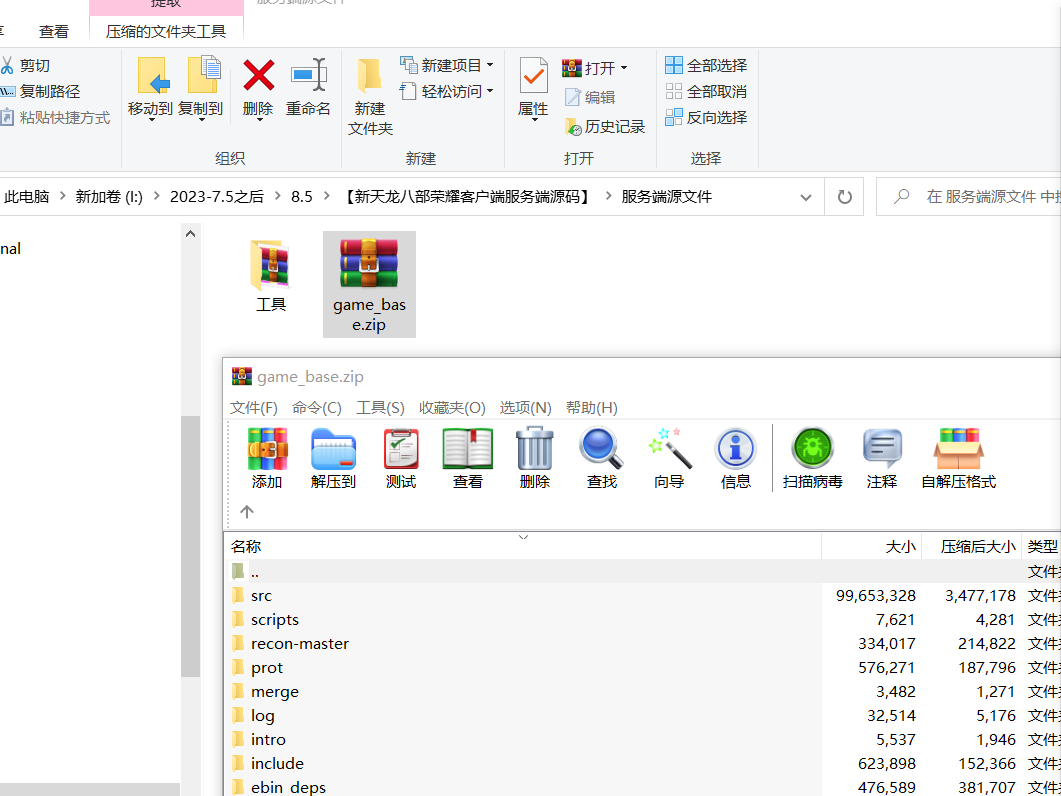The image size is (1061, 796).
Task: Click Invert selection (反向选择)
Action: [706, 117]
